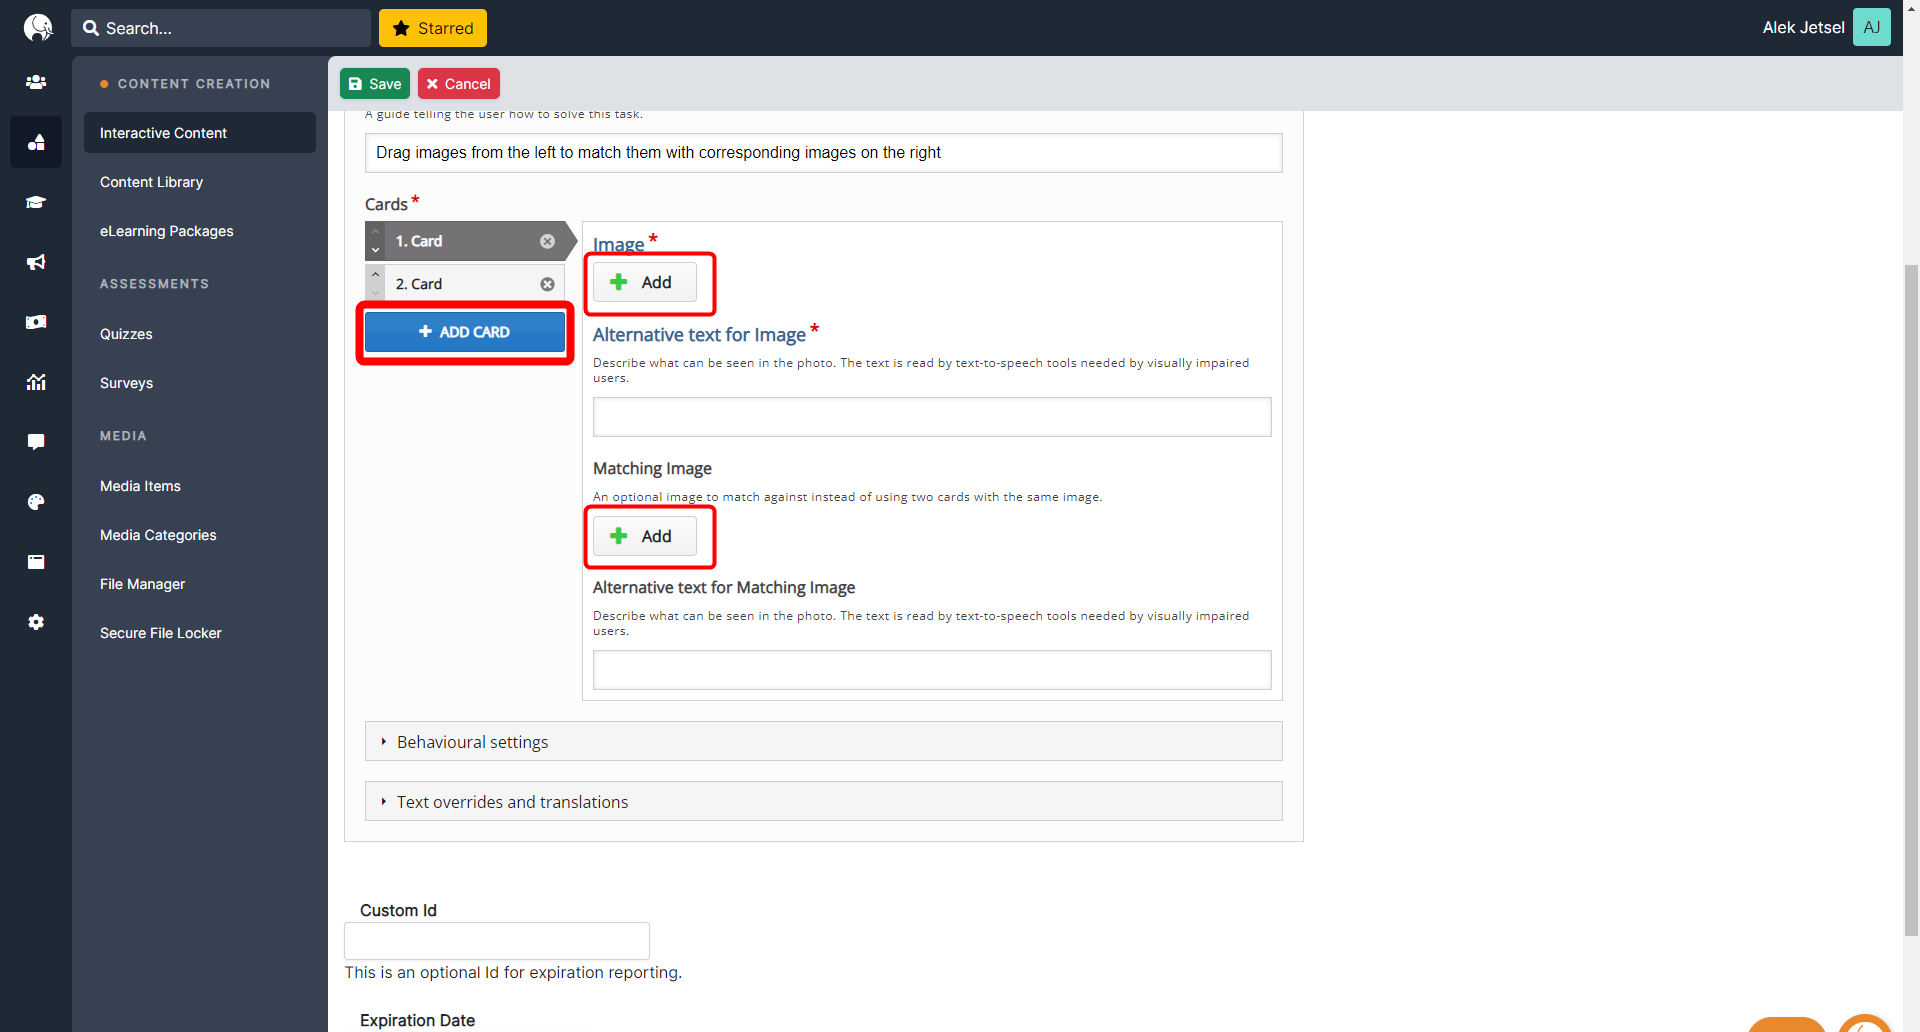Remove card 2 with its X icon
The height and width of the screenshot is (1032, 1920).
coord(547,284)
